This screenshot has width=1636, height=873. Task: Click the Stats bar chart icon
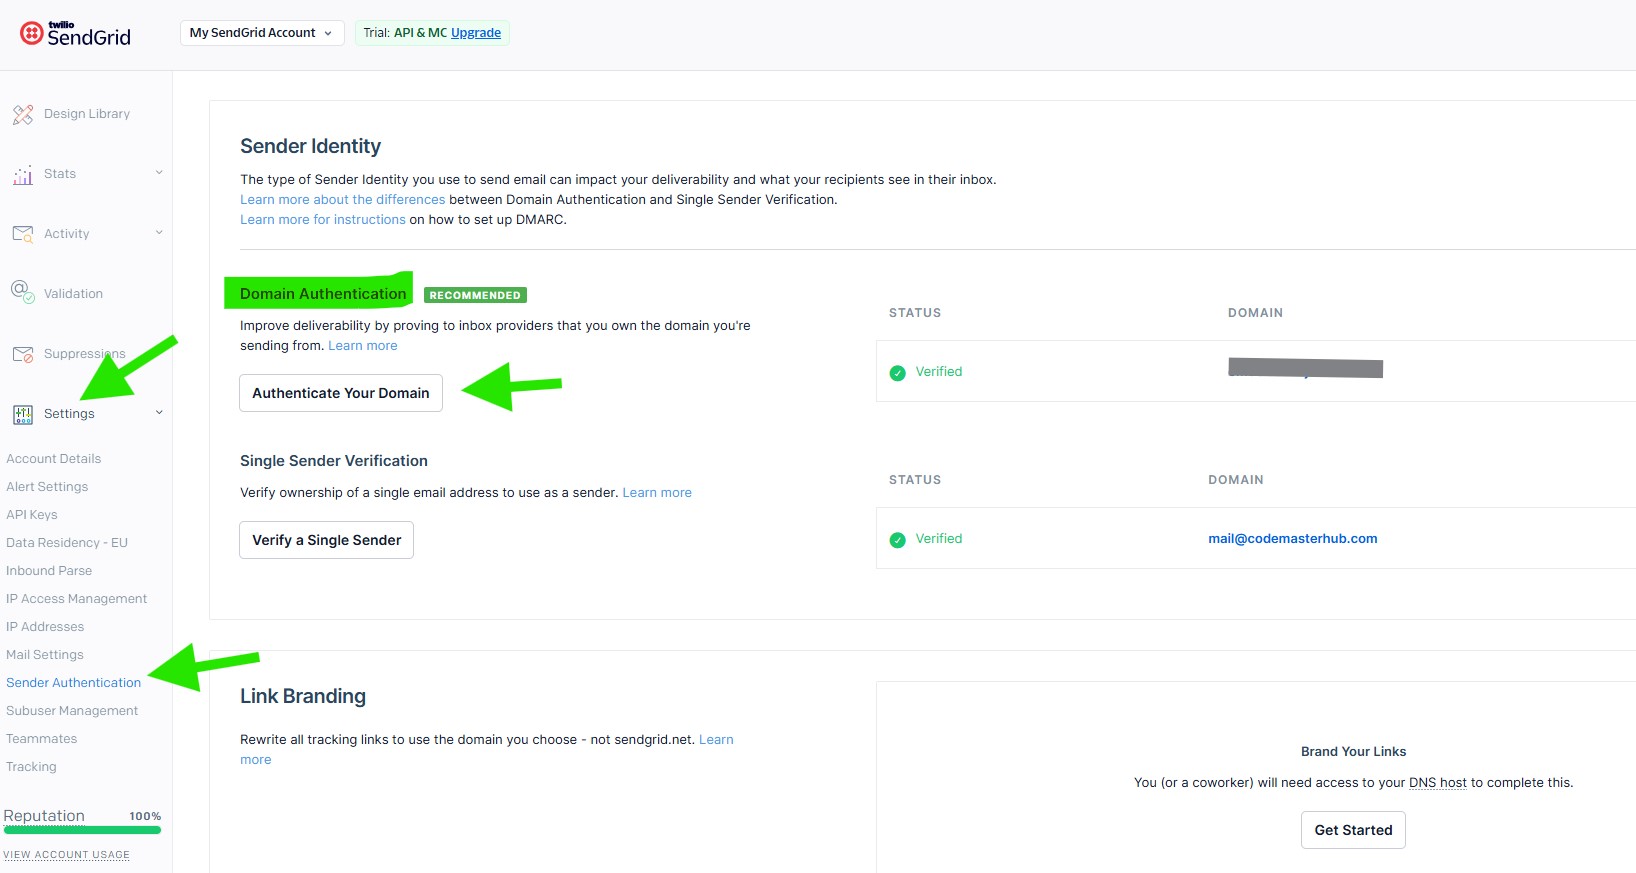(x=23, y=175)
